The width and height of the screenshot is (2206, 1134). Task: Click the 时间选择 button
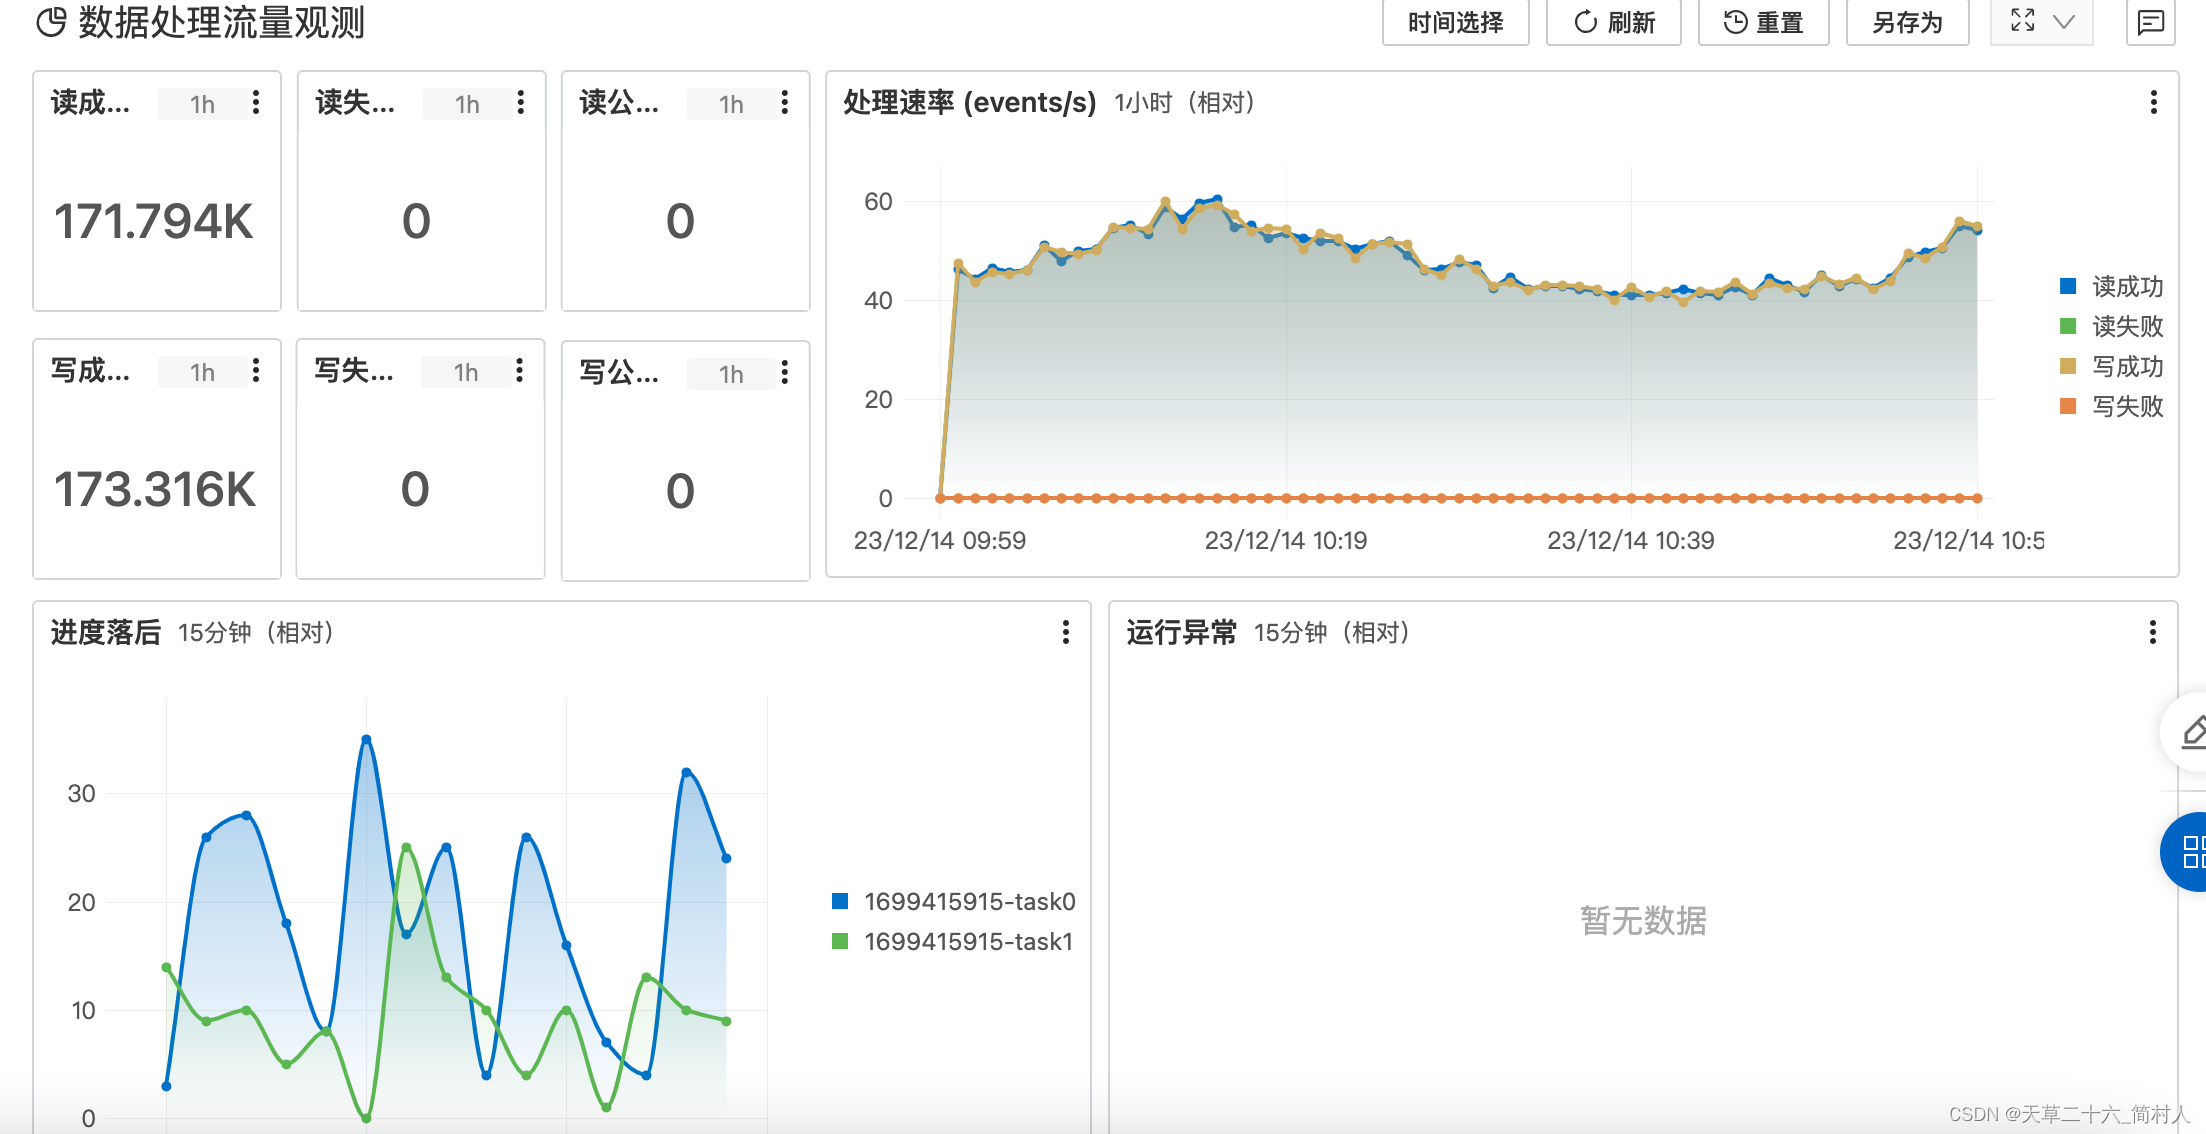[1456, 22]
